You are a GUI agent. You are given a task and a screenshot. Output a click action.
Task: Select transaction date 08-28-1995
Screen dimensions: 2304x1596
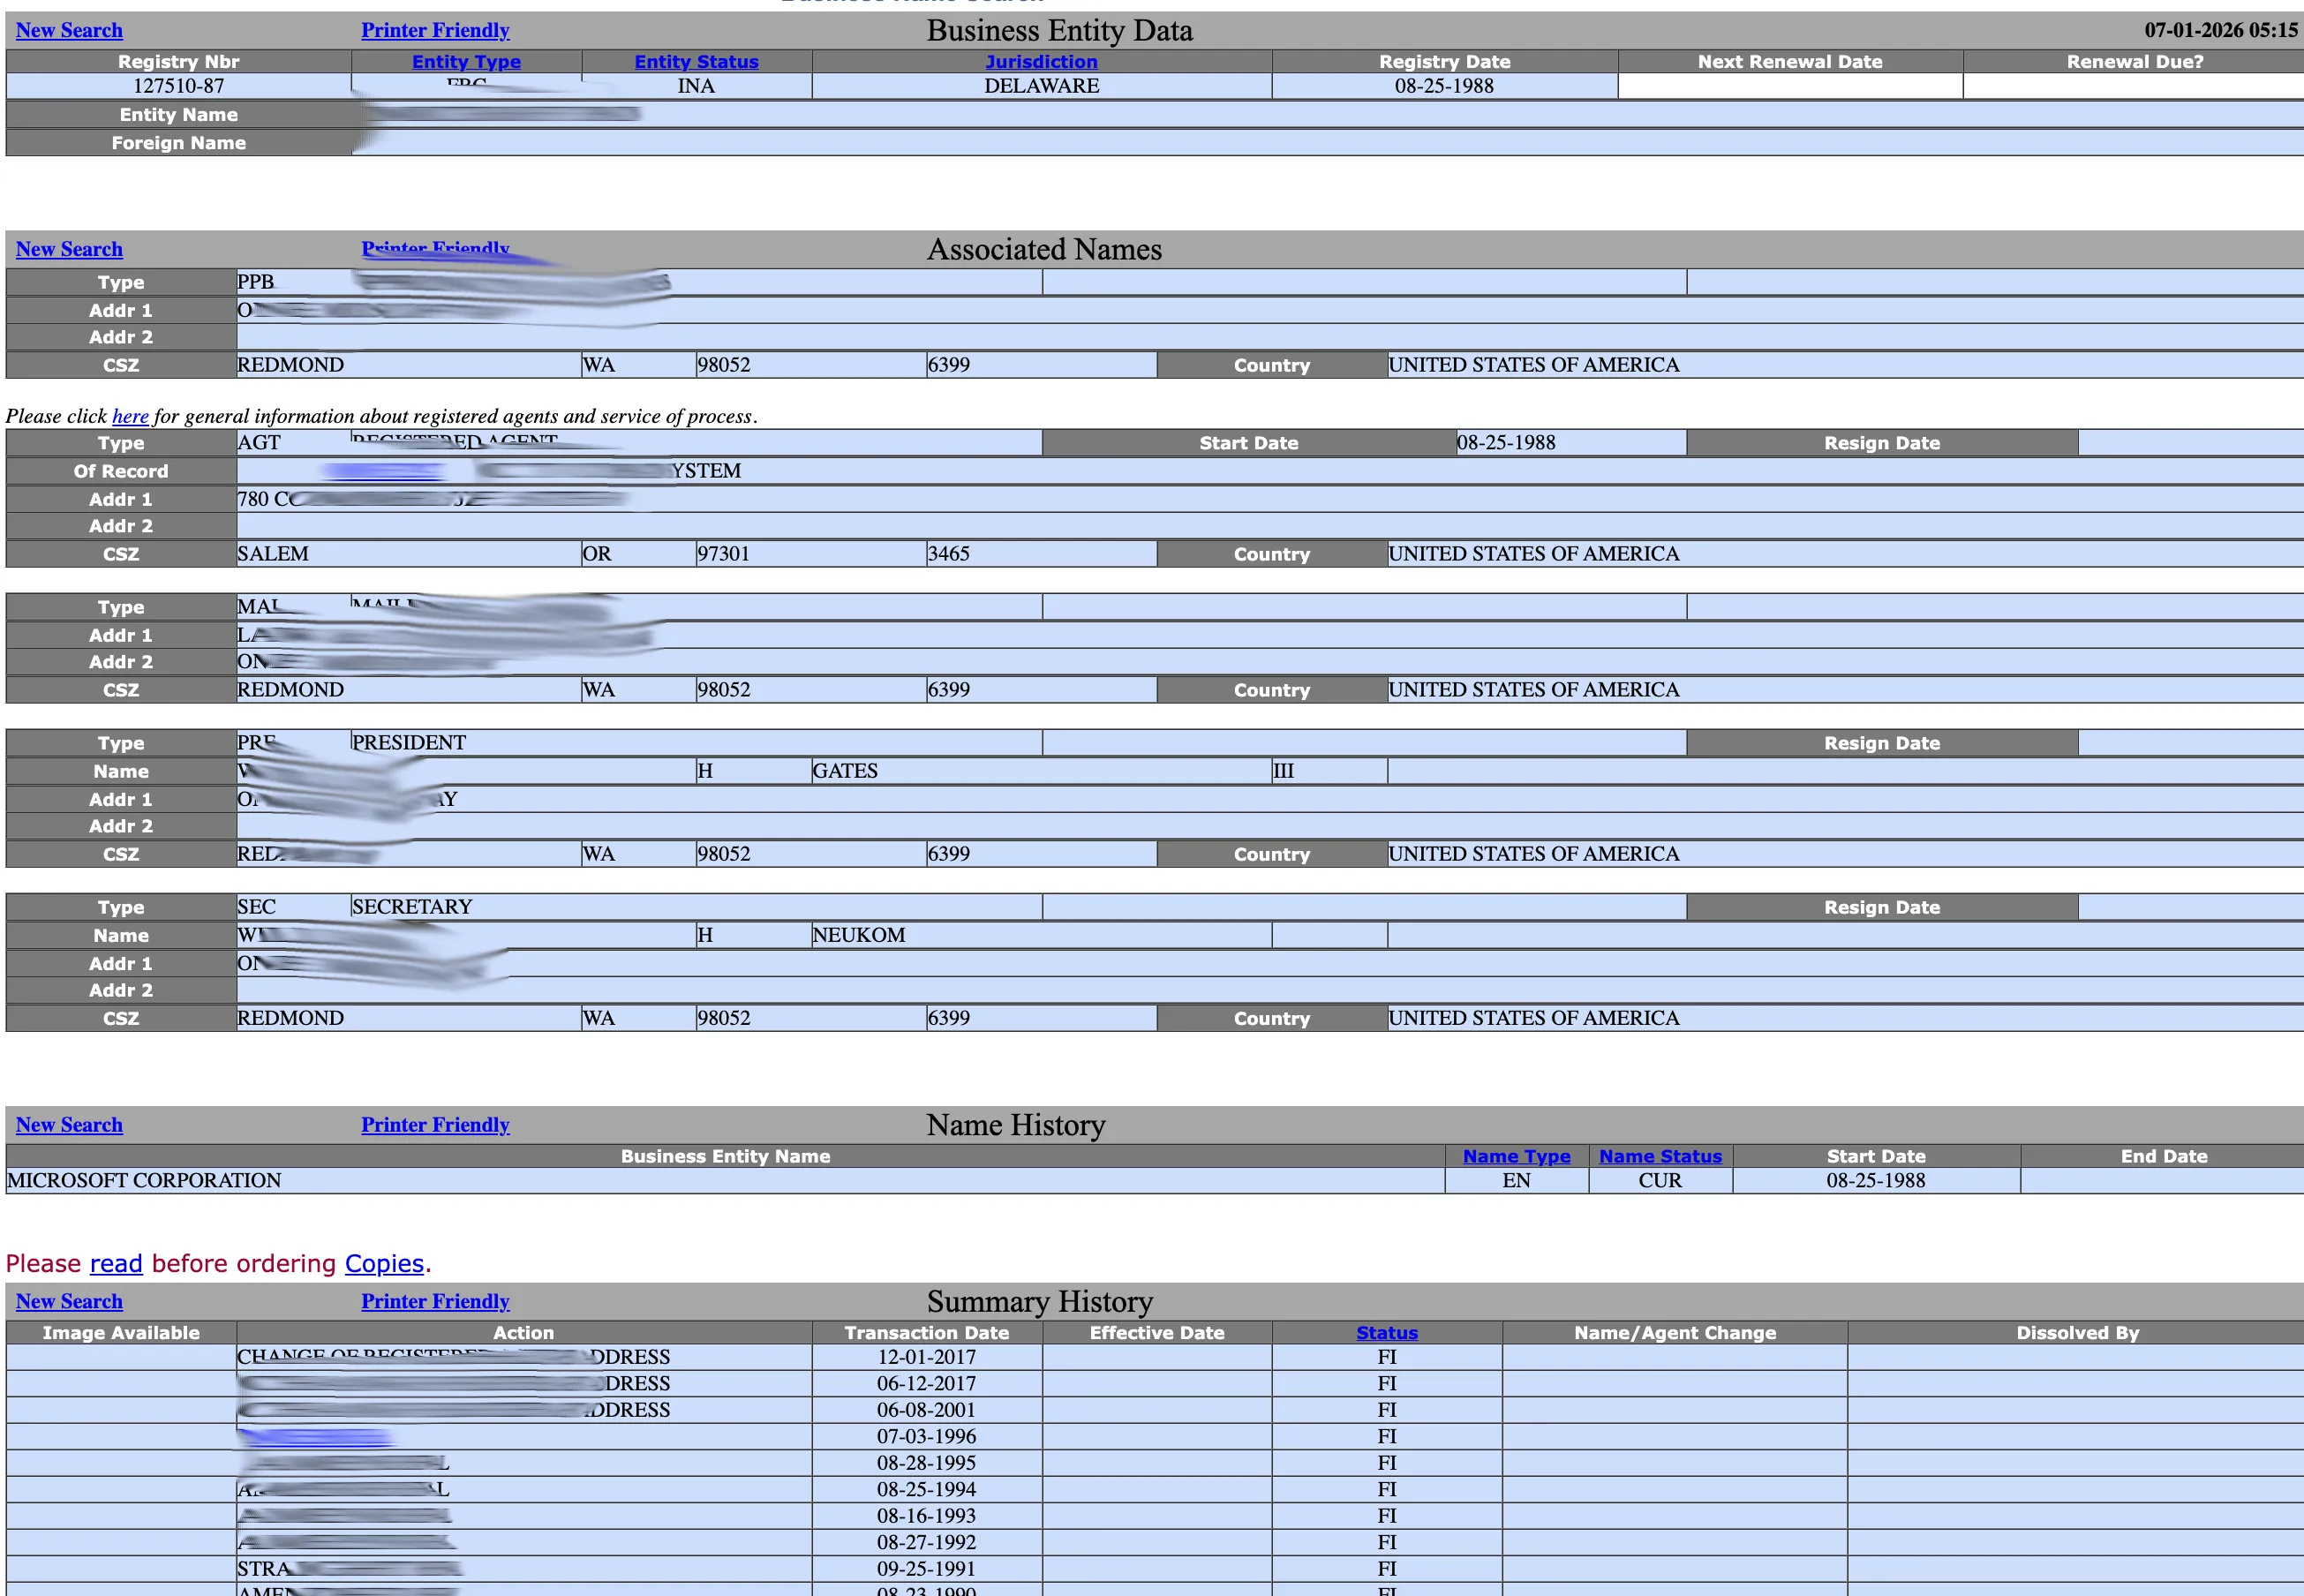927,1463
